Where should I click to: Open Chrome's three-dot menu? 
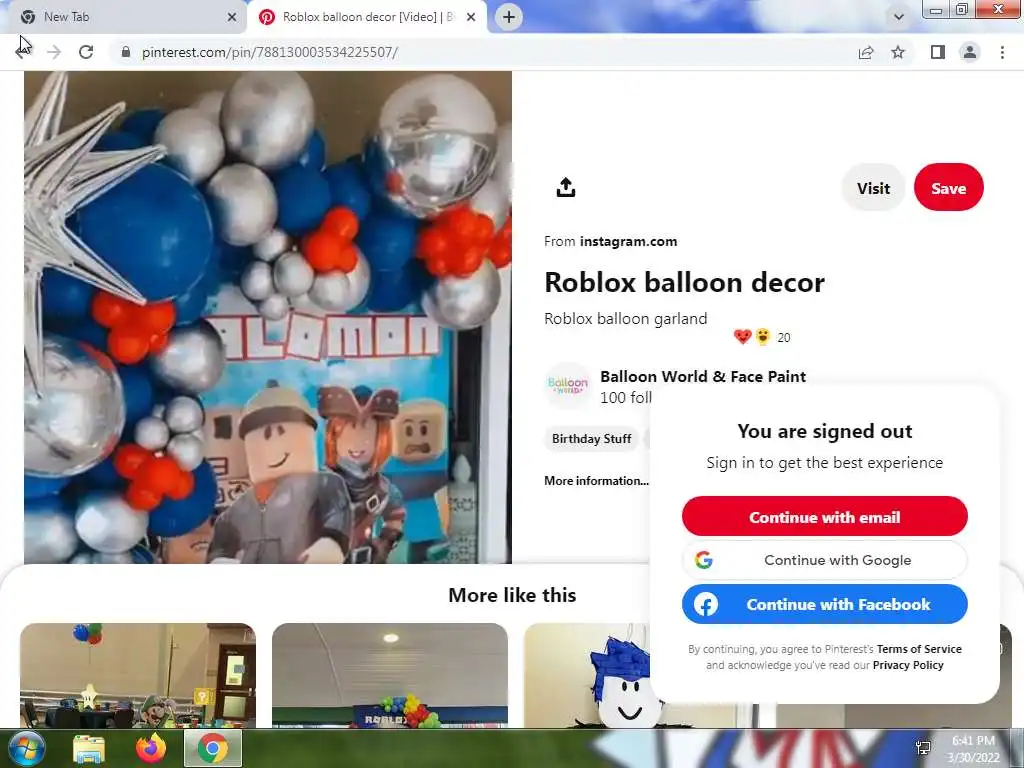click(x=1002, y=52)
